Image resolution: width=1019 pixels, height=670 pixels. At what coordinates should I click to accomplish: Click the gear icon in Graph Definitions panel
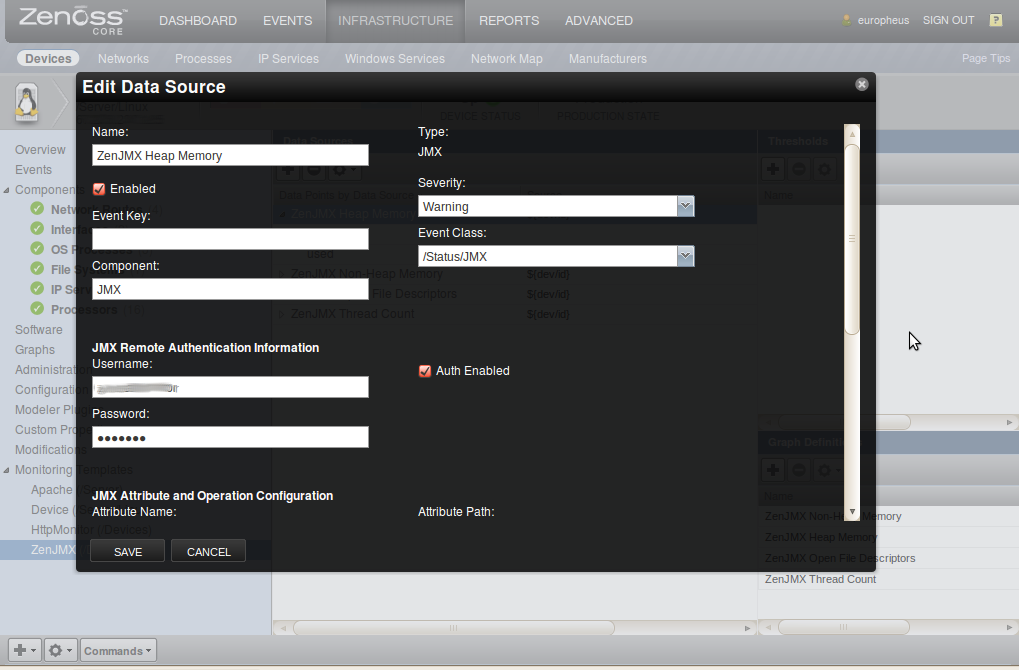point(827,469)
